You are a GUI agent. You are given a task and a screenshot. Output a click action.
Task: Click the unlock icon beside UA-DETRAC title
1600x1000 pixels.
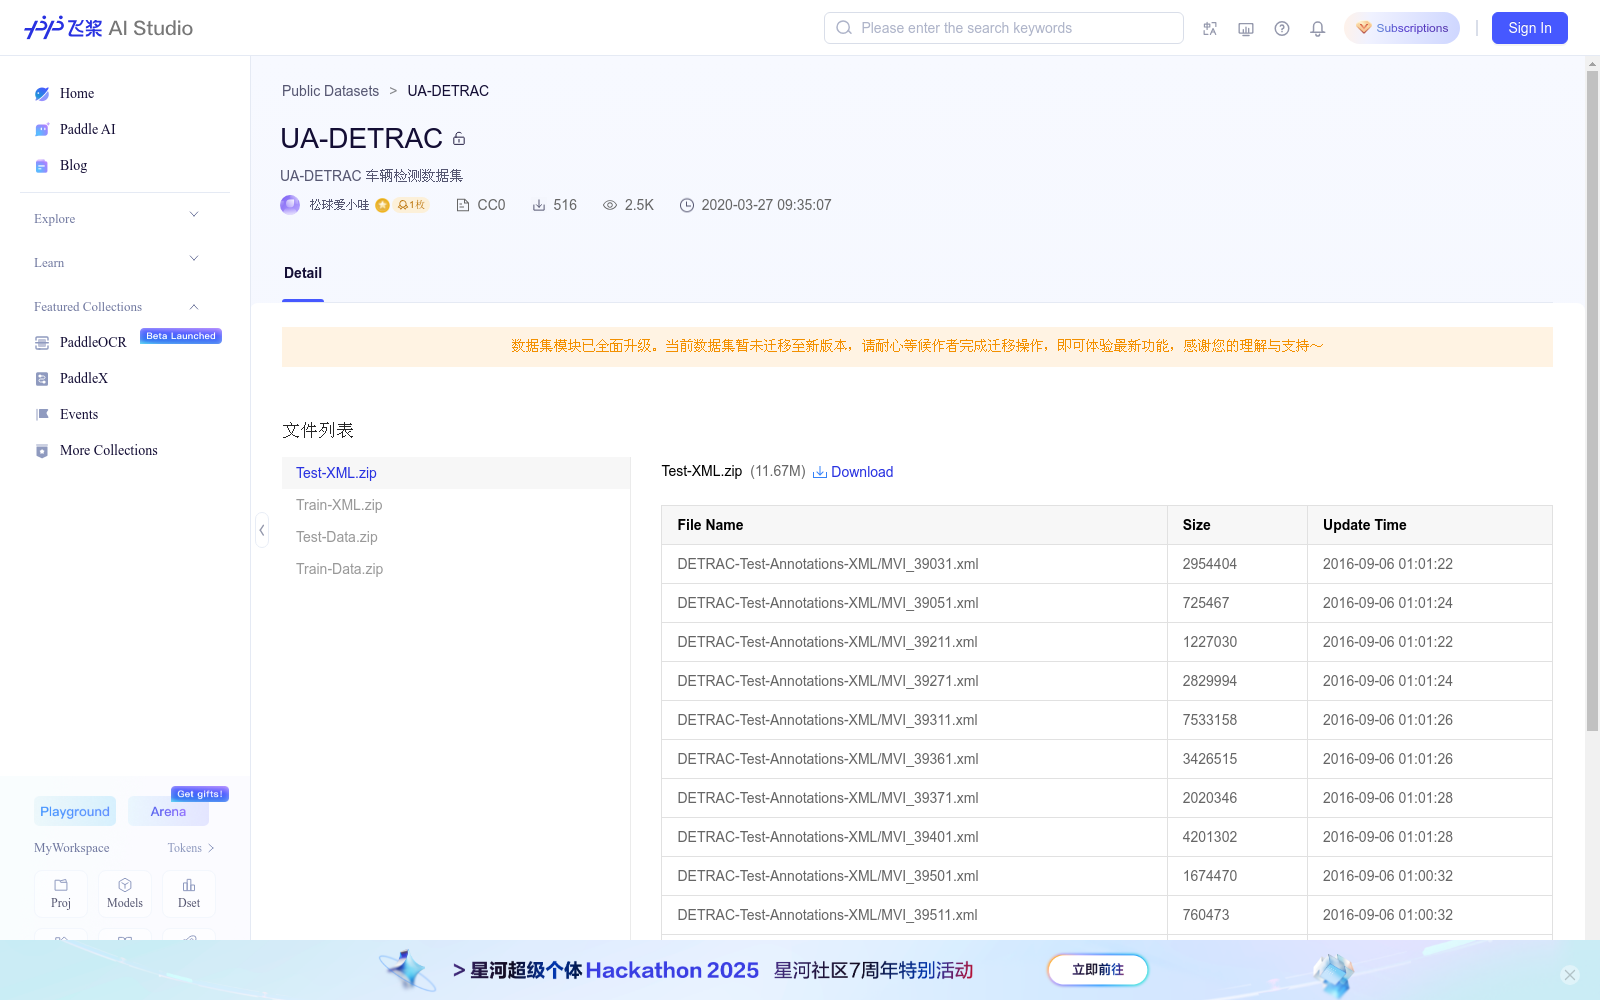[x=459, y=139]
